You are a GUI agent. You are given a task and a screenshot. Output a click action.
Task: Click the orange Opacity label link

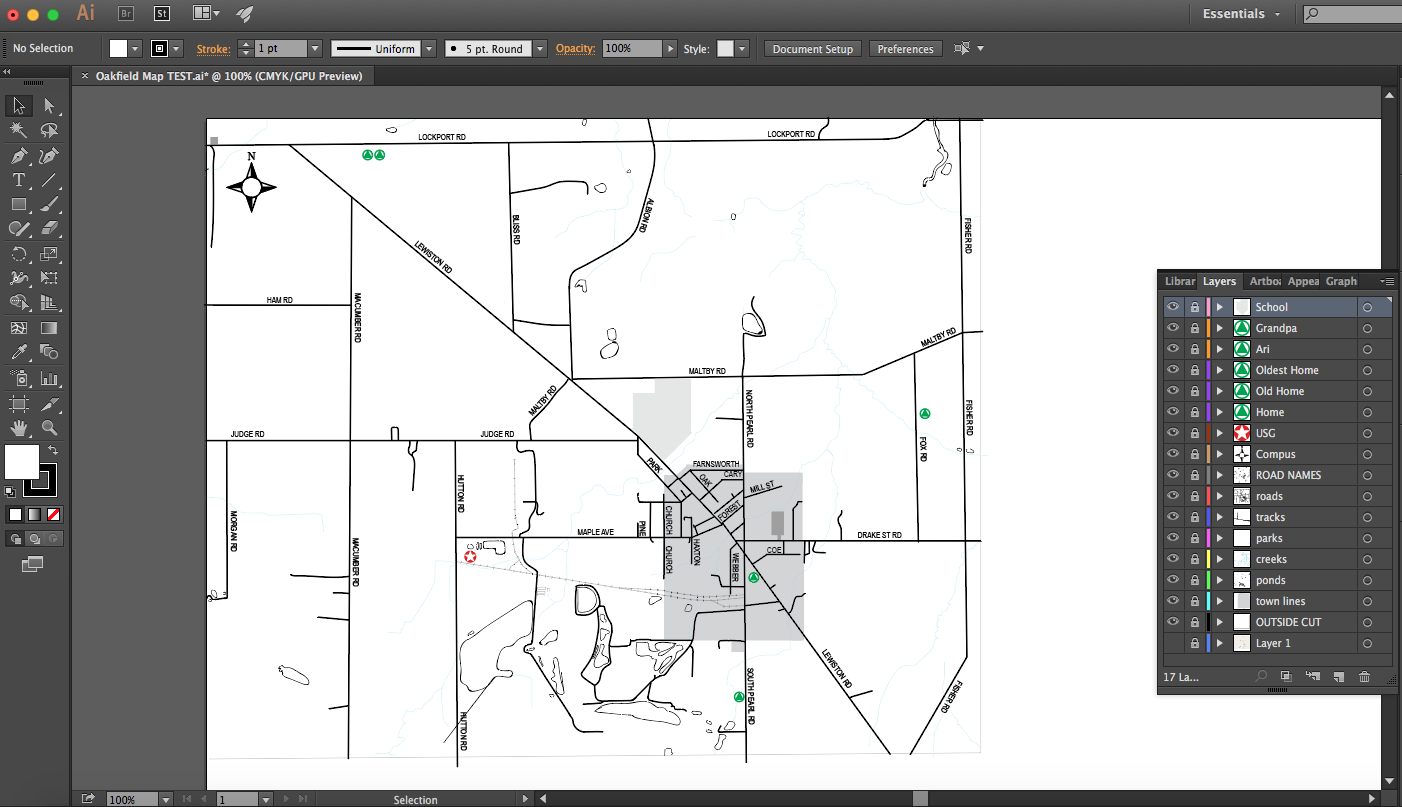576,48
